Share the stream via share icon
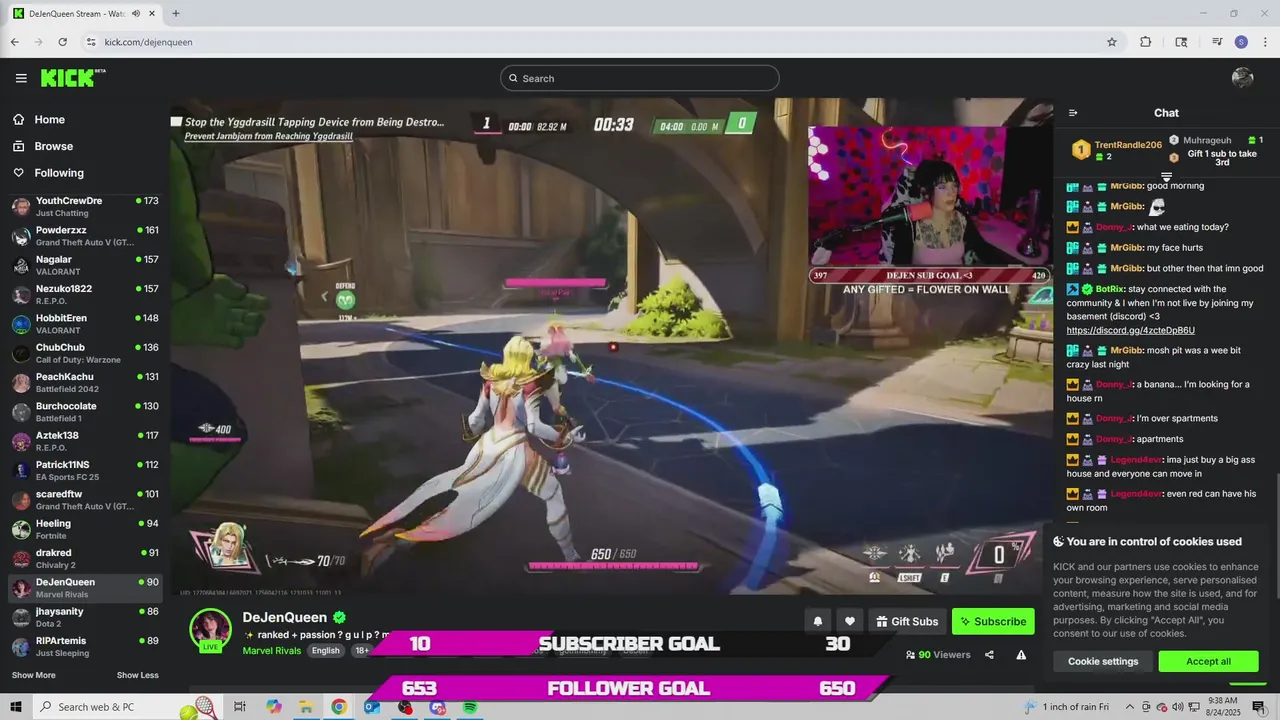This screenshot has height=720, width=1280. point(989,655)
